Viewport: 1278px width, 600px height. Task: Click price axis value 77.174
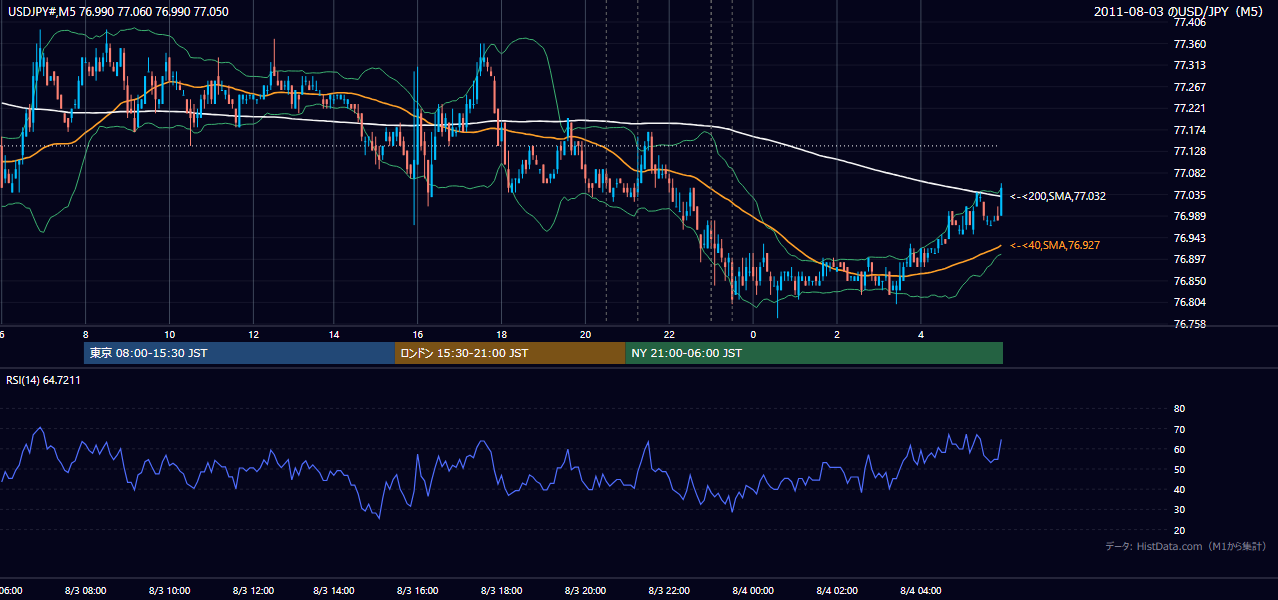pyautogui.click(x=1189, y=130)
